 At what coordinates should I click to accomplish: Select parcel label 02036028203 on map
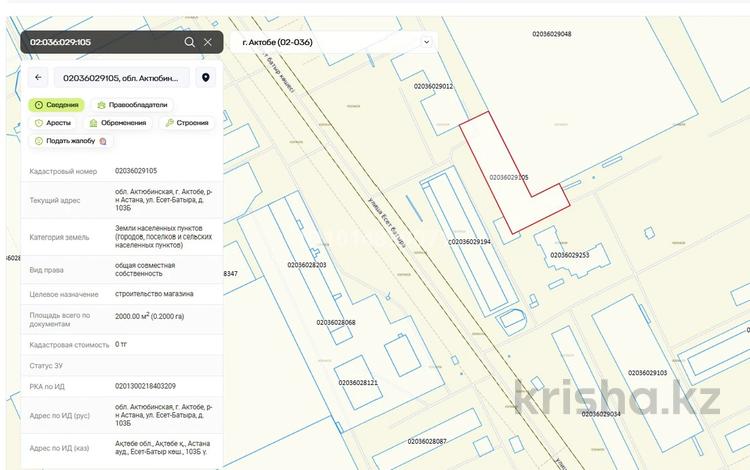click(x=307, y=264)
